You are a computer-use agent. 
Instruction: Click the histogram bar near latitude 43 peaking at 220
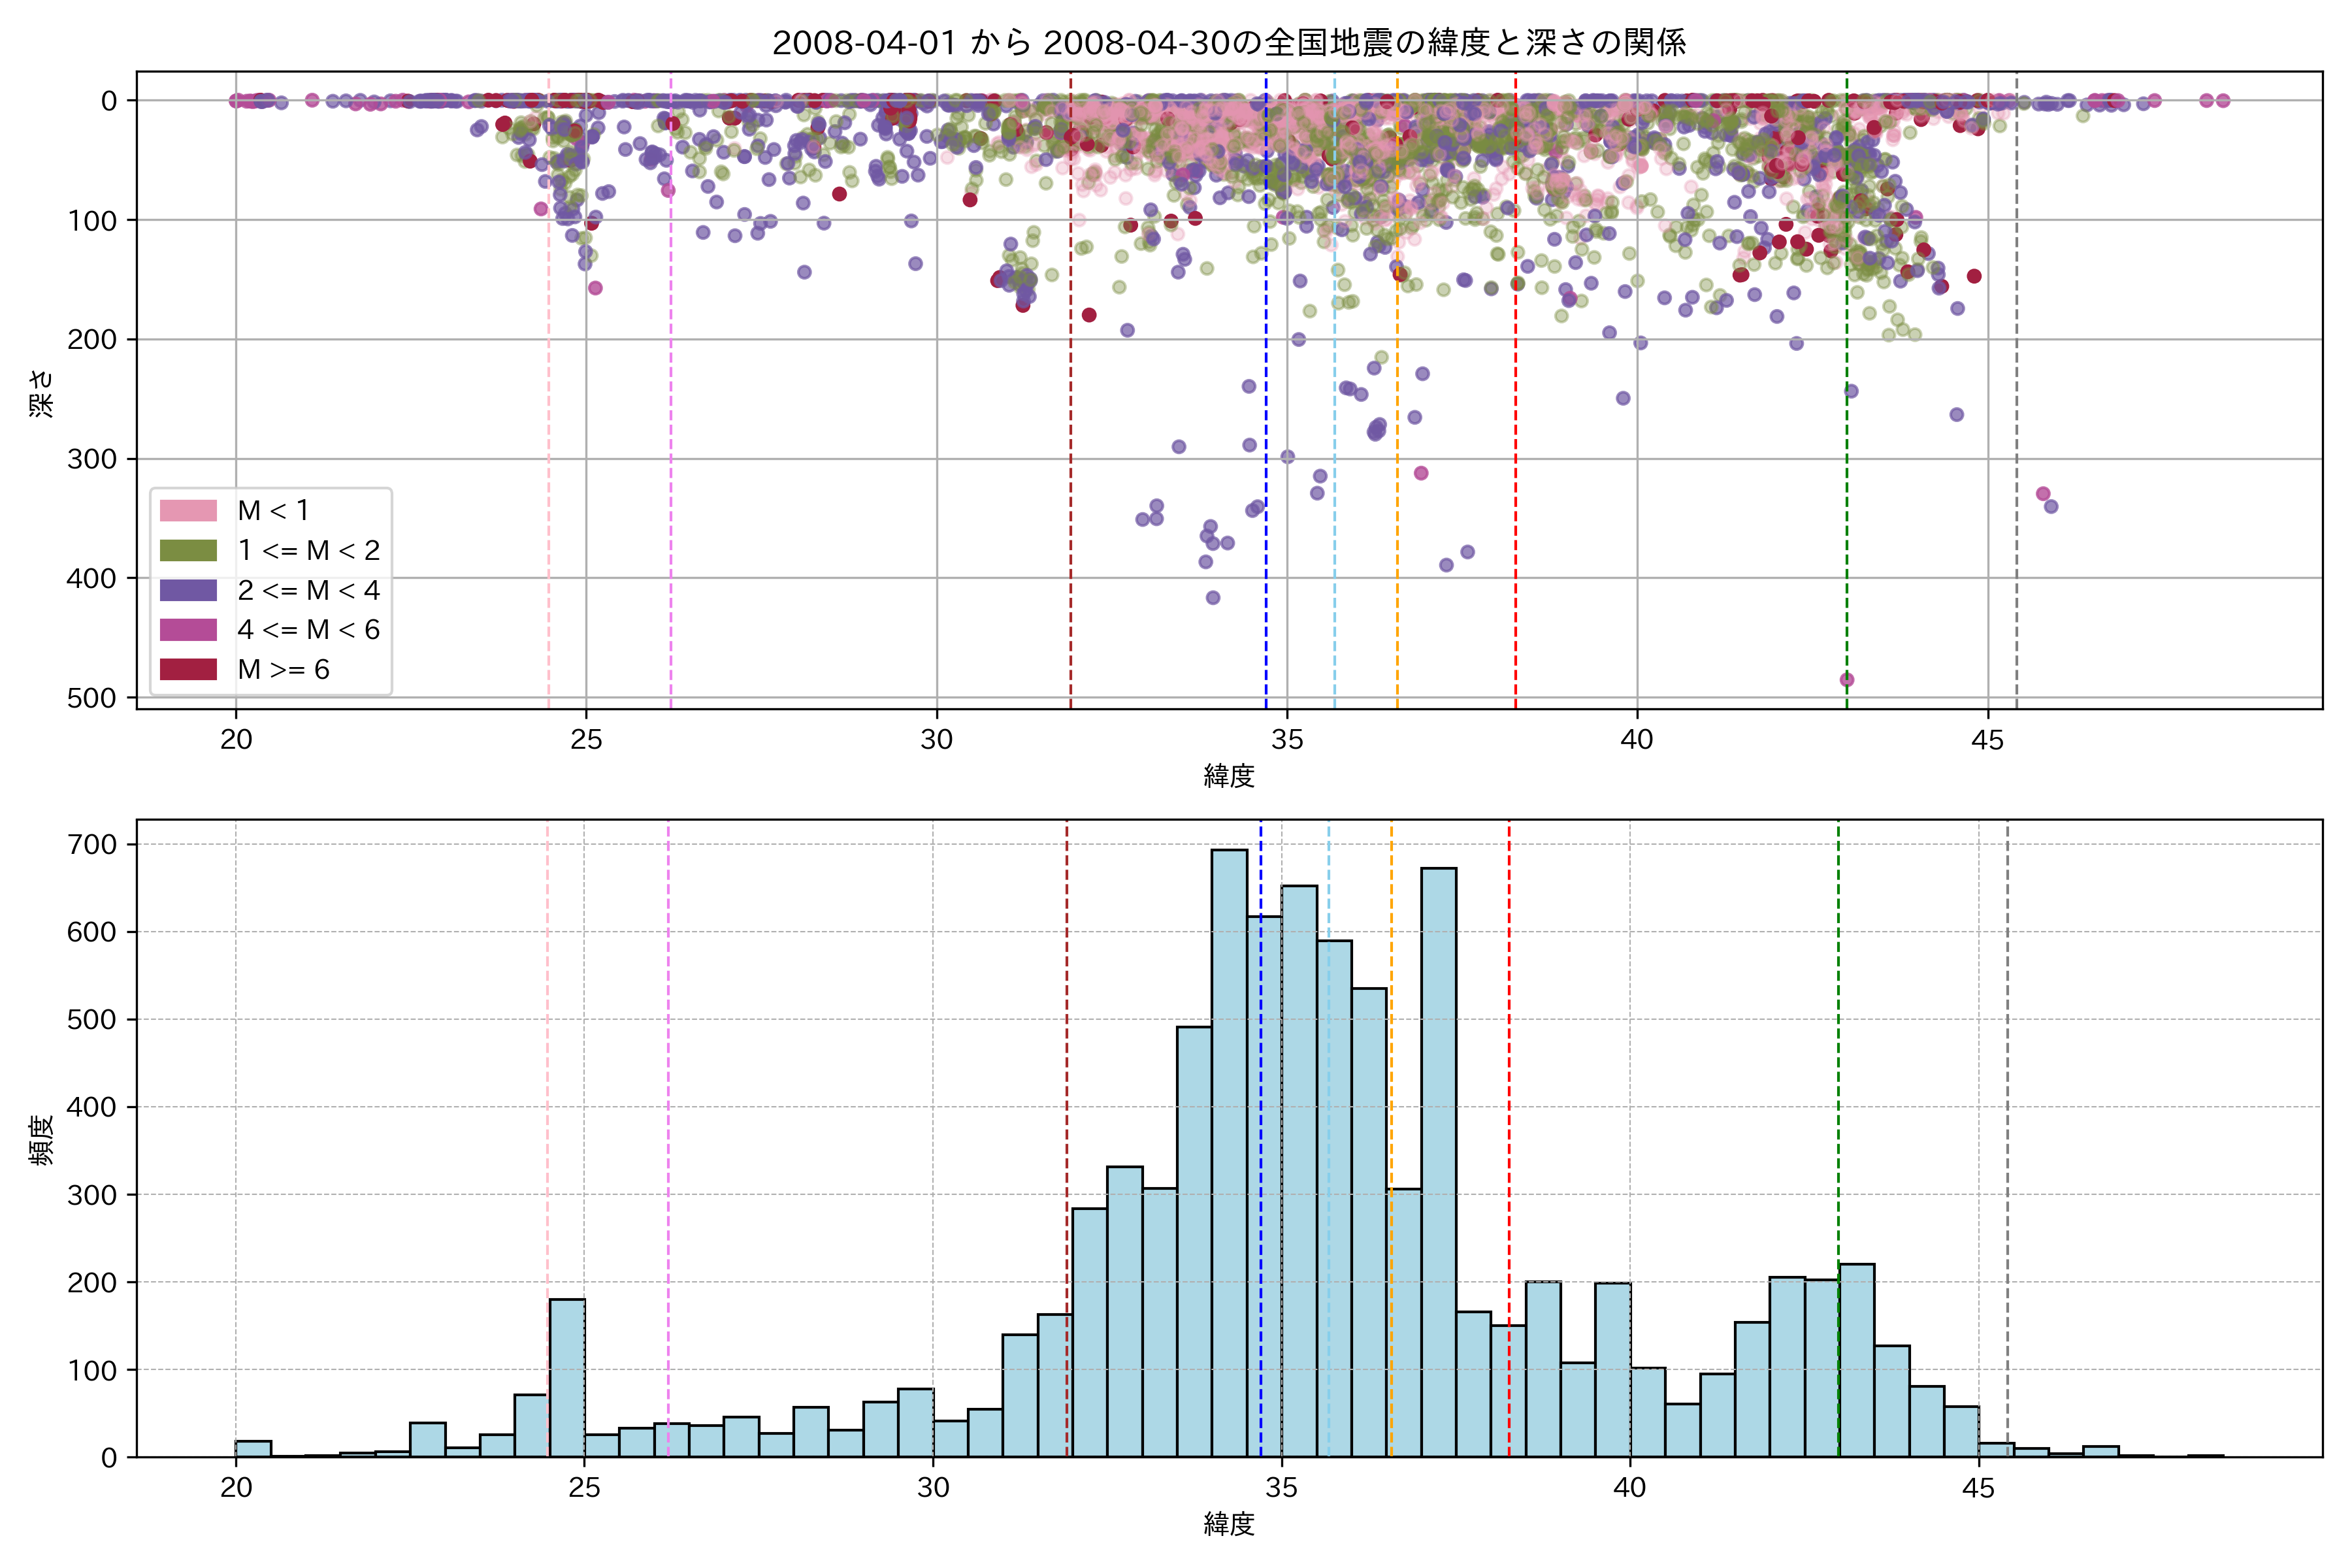(1856, 1360)
